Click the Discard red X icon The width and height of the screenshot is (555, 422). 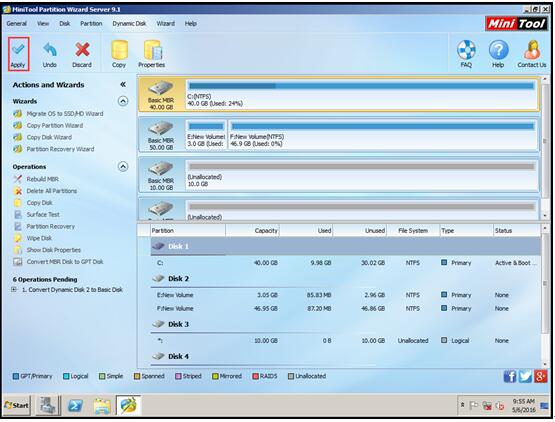(x=82, y=50)
